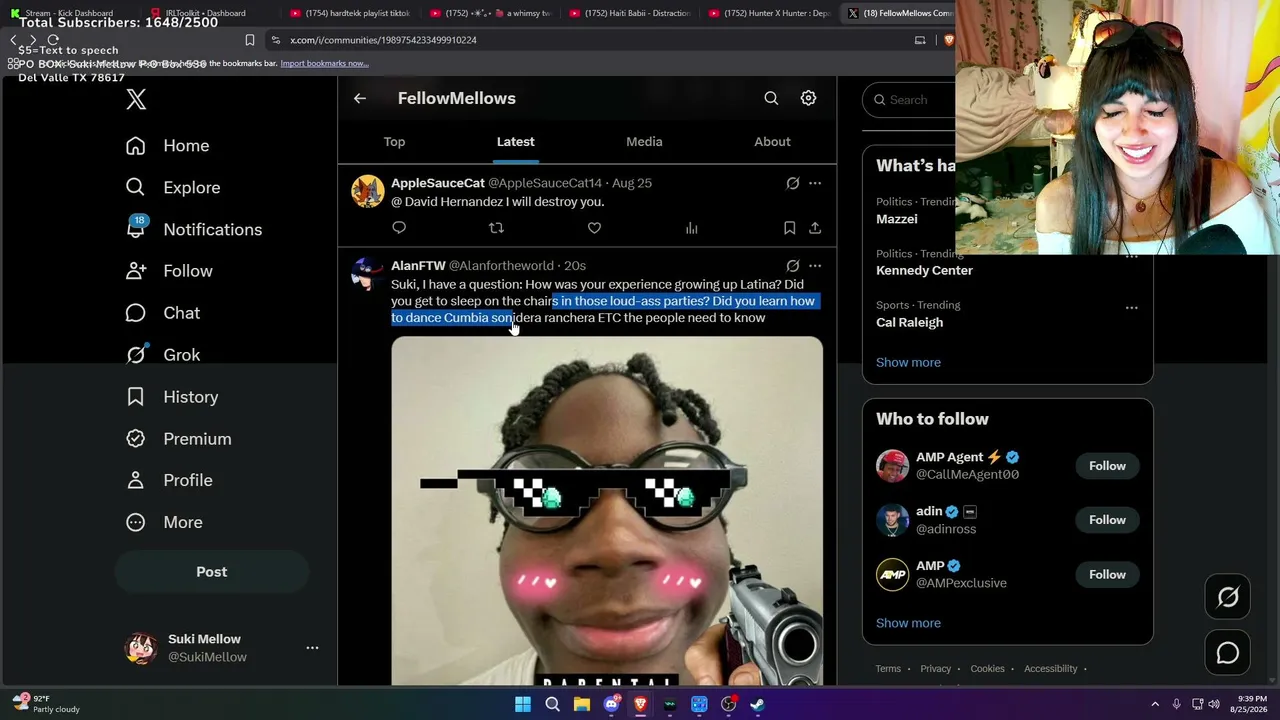Screen dimensions: 1280x720
Task: Click the Profile person icon
Action: point(136,480)
